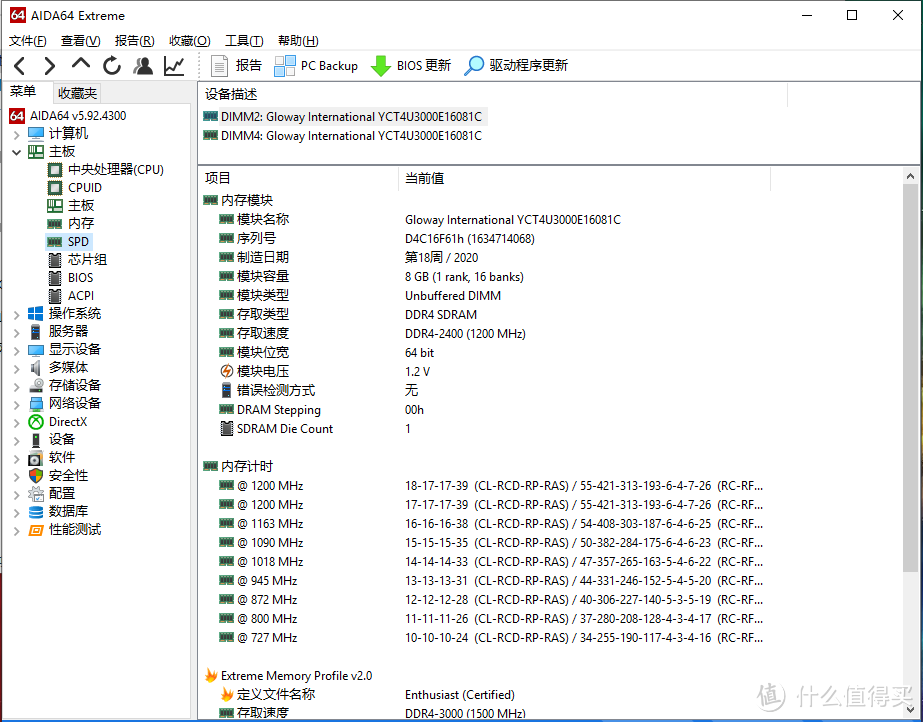Expand the 软件 tree node
This screenshot has height=722, width=923.
pos(16,458)
